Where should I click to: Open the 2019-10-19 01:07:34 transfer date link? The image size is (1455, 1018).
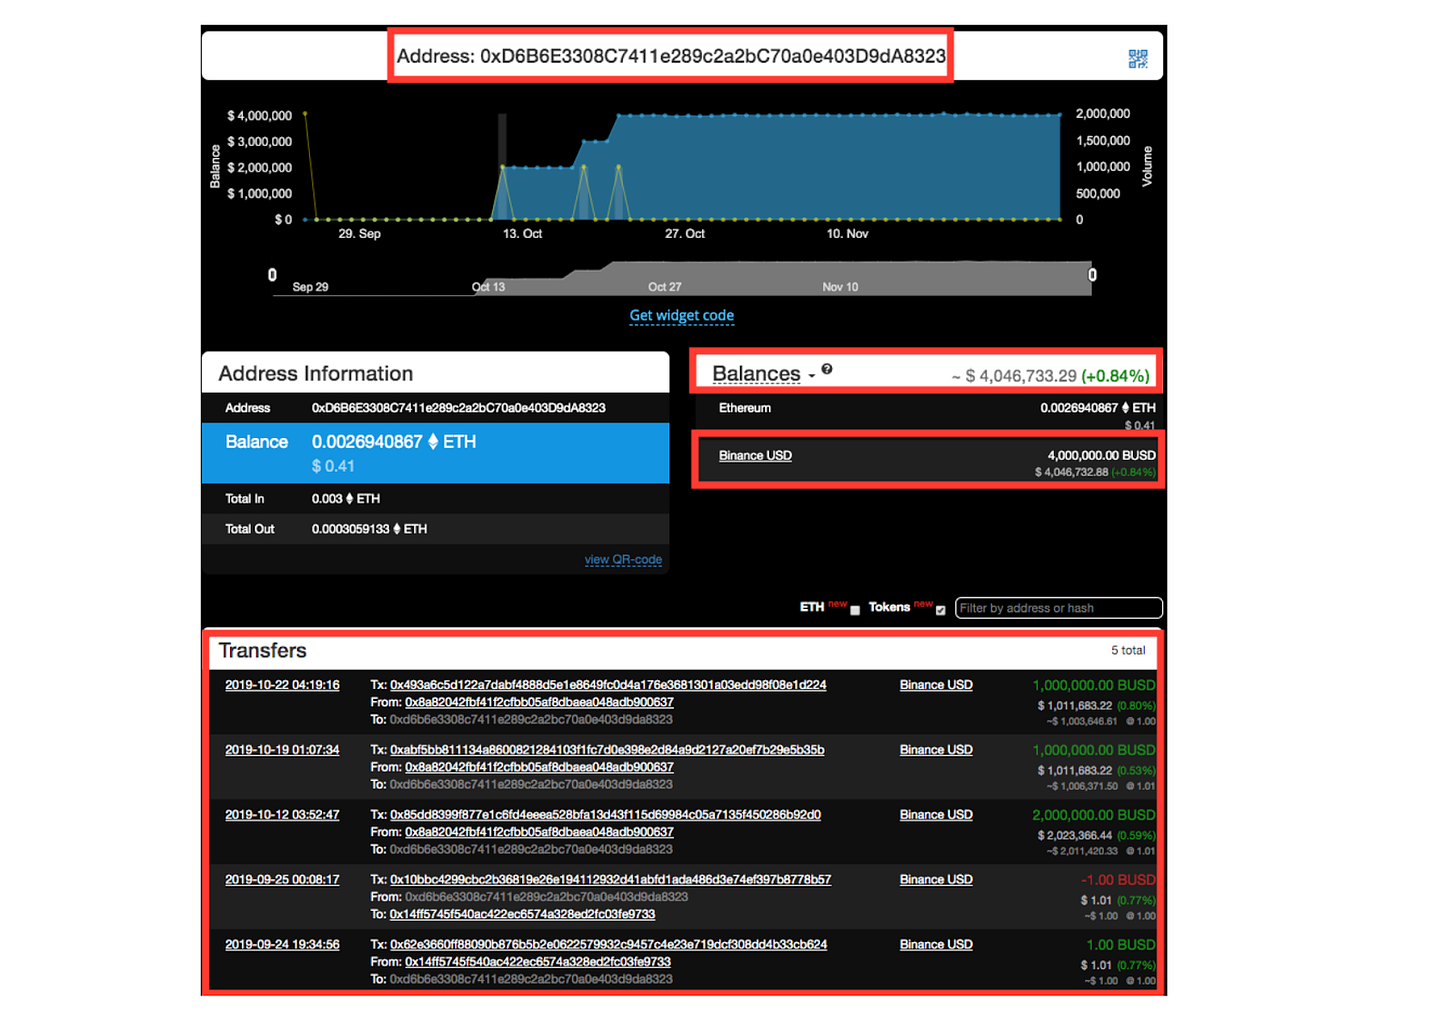(x=282, y=750)
